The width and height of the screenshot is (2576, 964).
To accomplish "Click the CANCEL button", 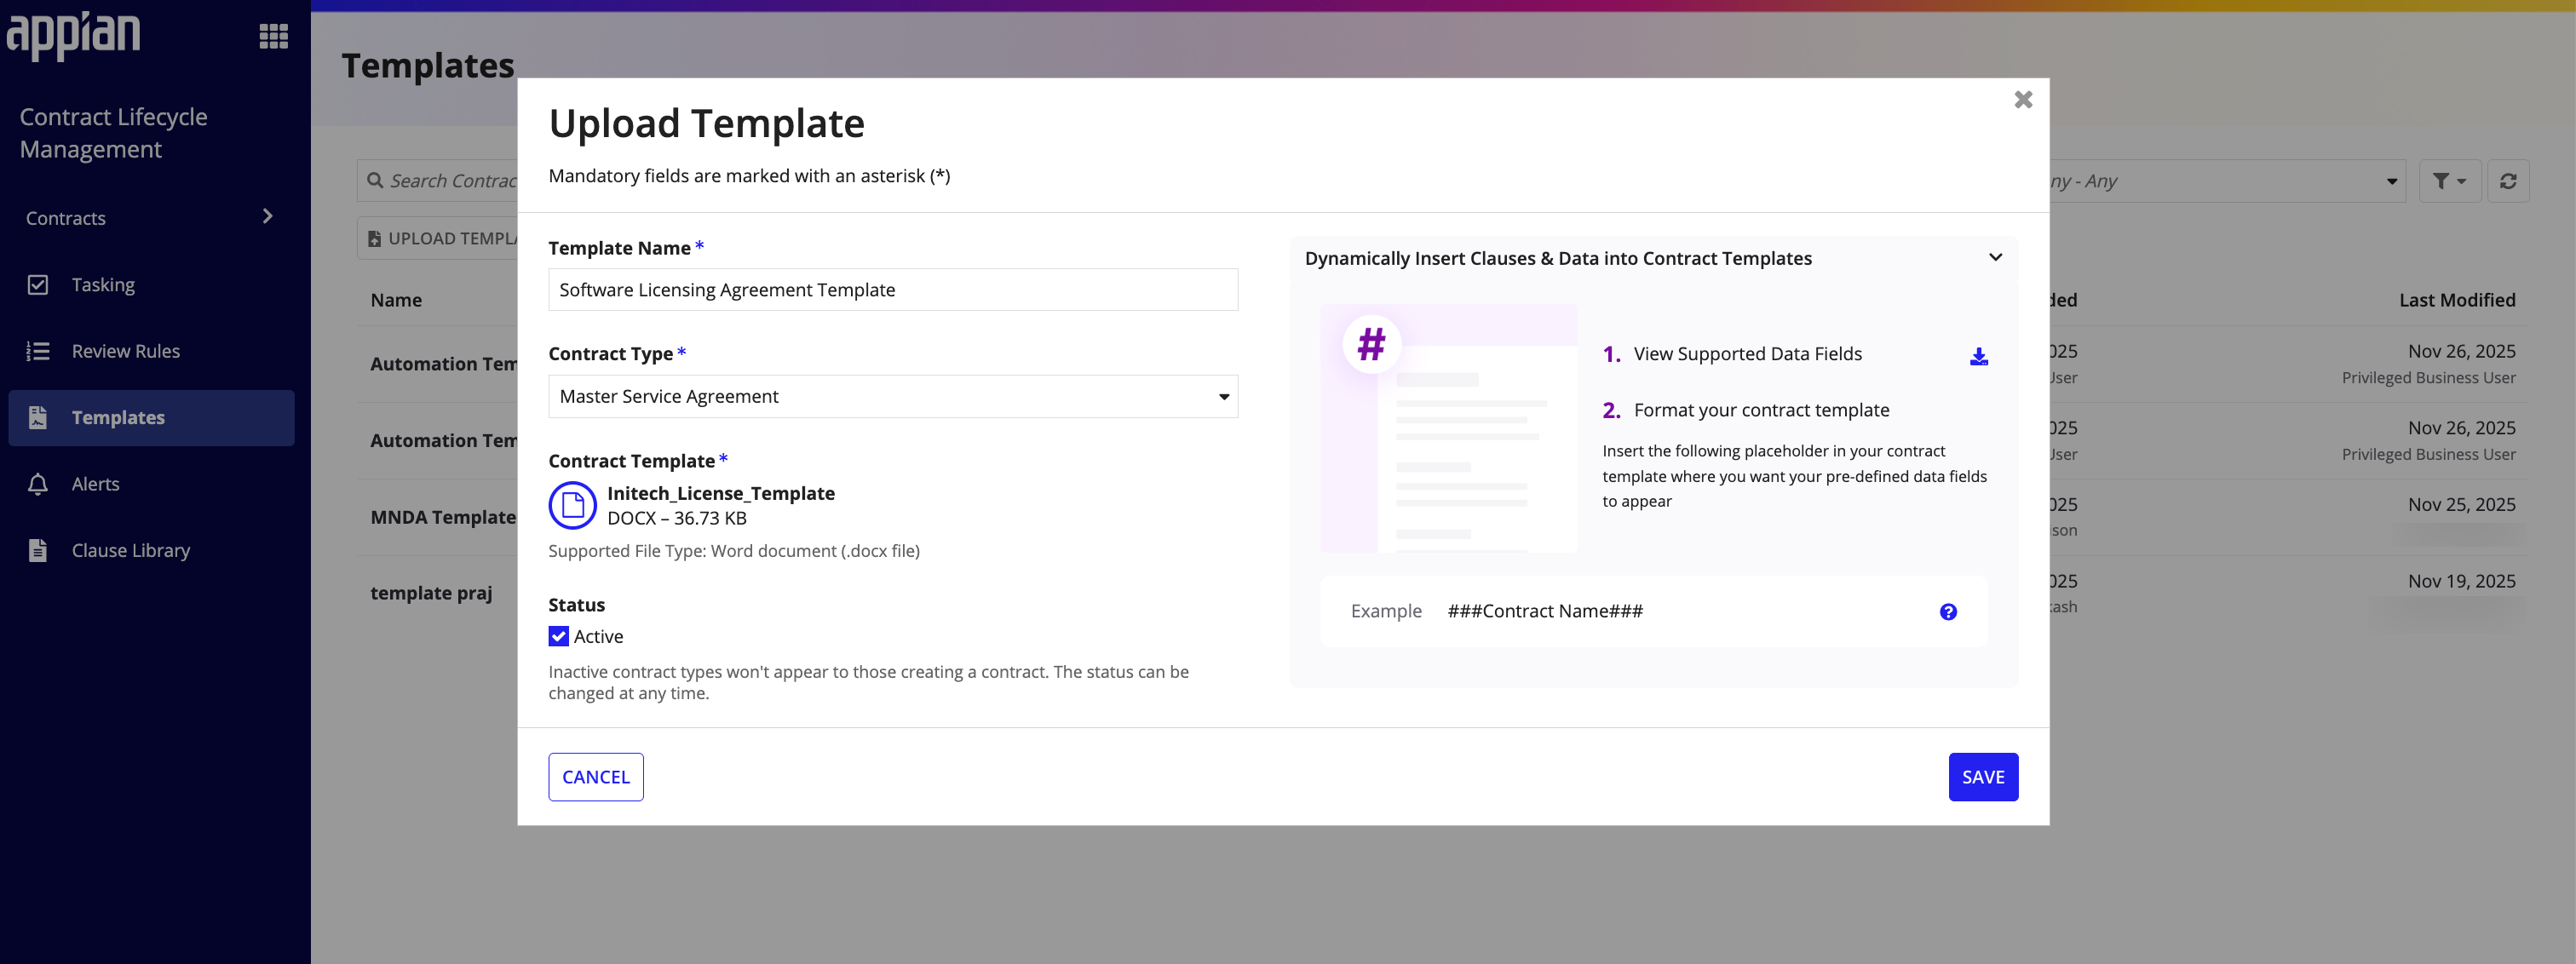I will [595, 777].
